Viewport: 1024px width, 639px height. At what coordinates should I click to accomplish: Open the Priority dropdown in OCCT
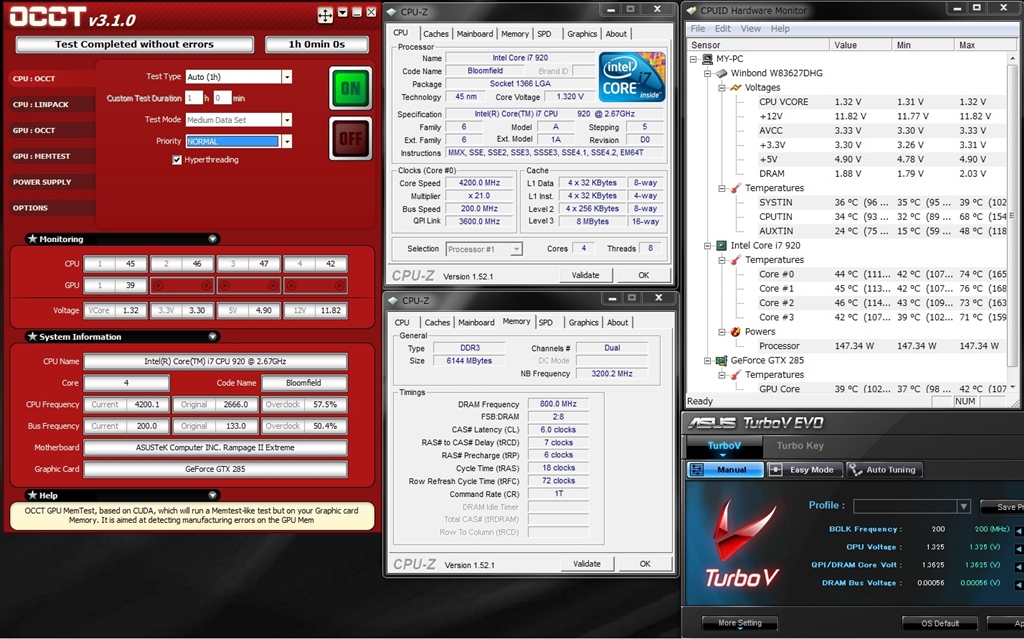286,142
